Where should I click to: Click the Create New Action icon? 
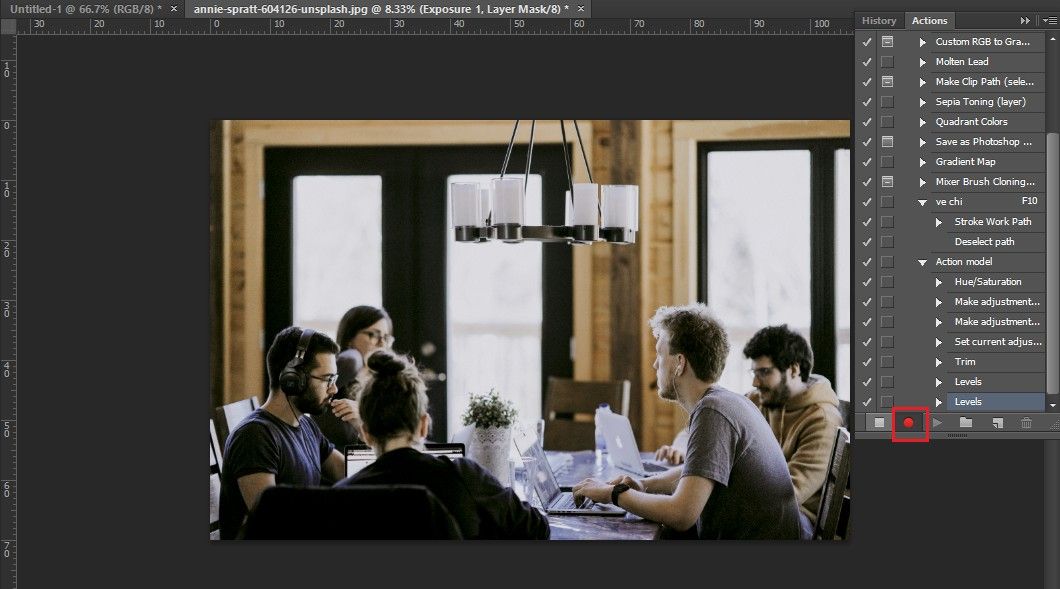[996, 423]
